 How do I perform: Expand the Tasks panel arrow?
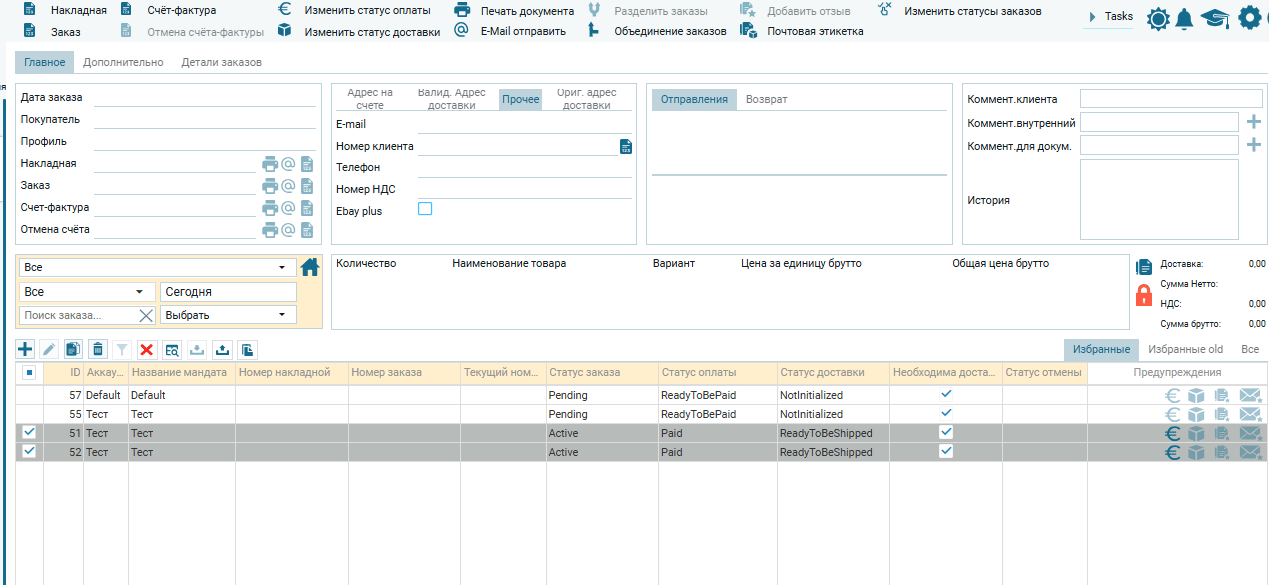tap(1092, 17)
